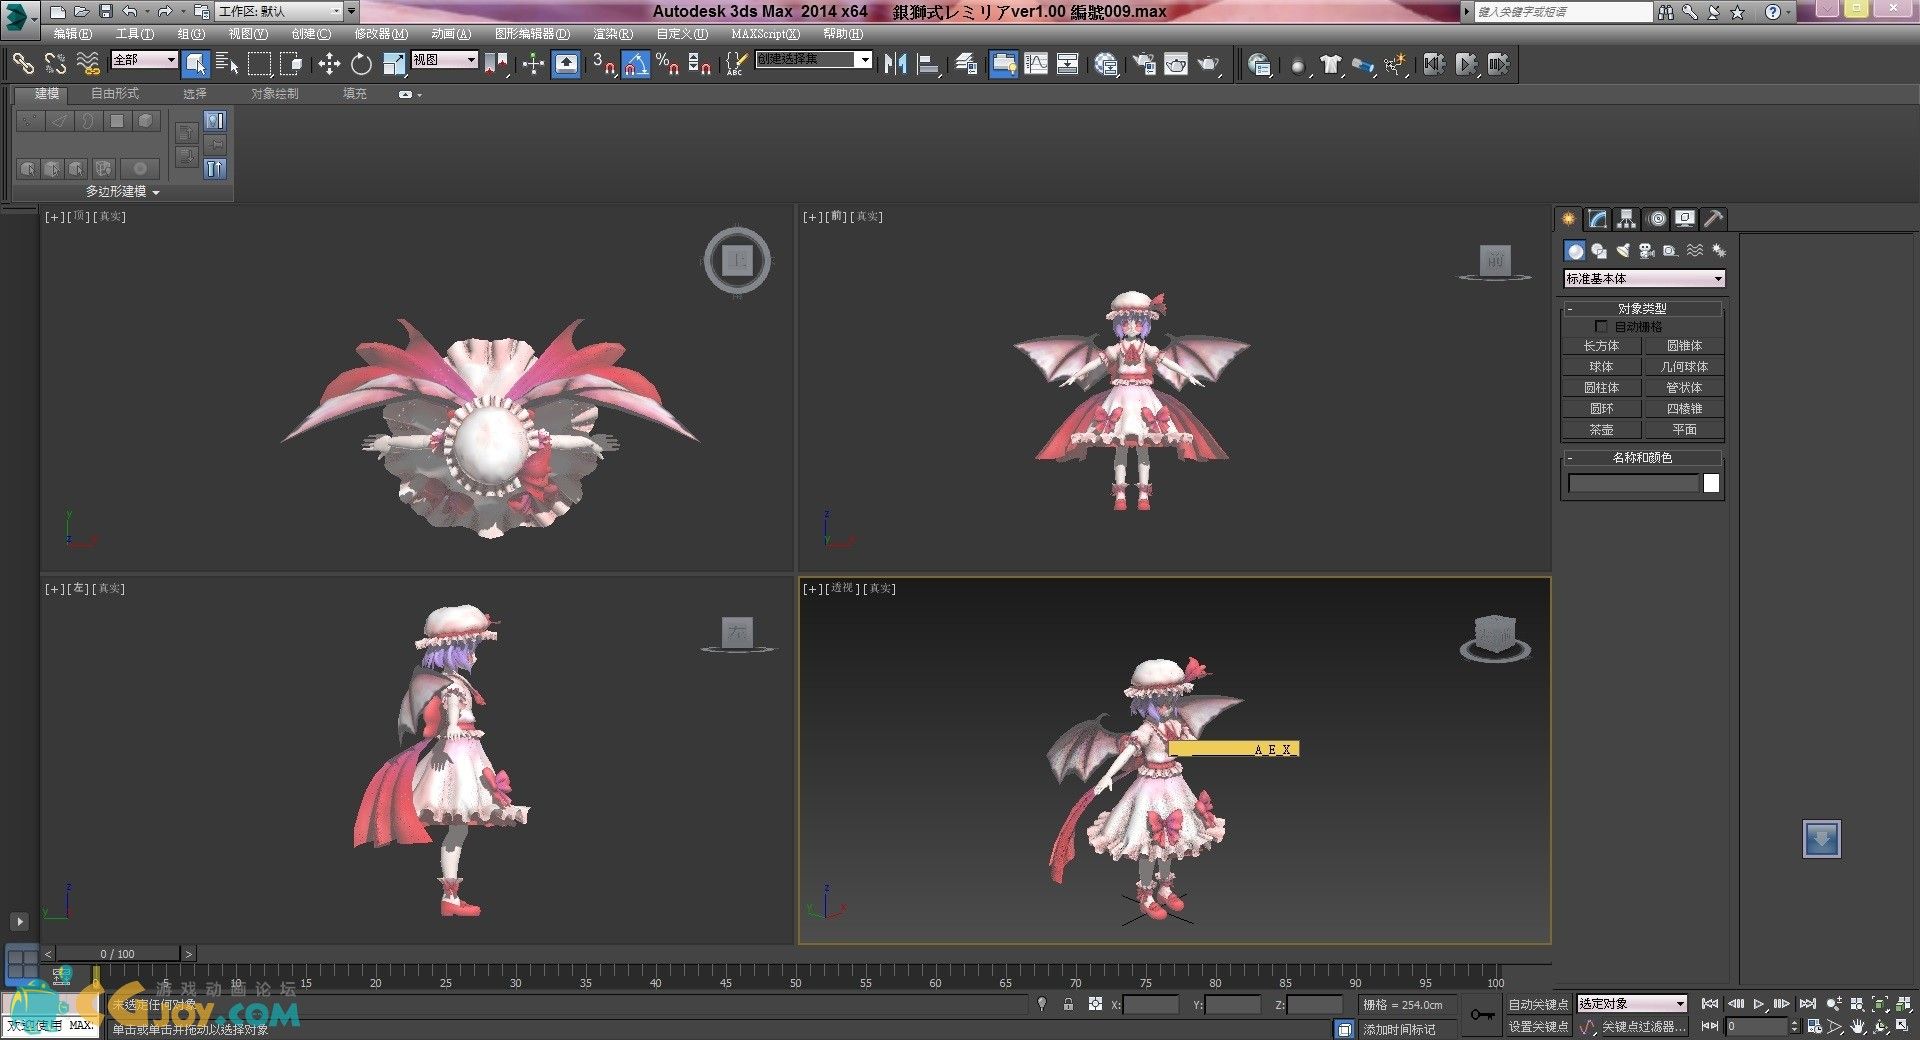
Task: Play the animation
Action: click(1758, 1004)
